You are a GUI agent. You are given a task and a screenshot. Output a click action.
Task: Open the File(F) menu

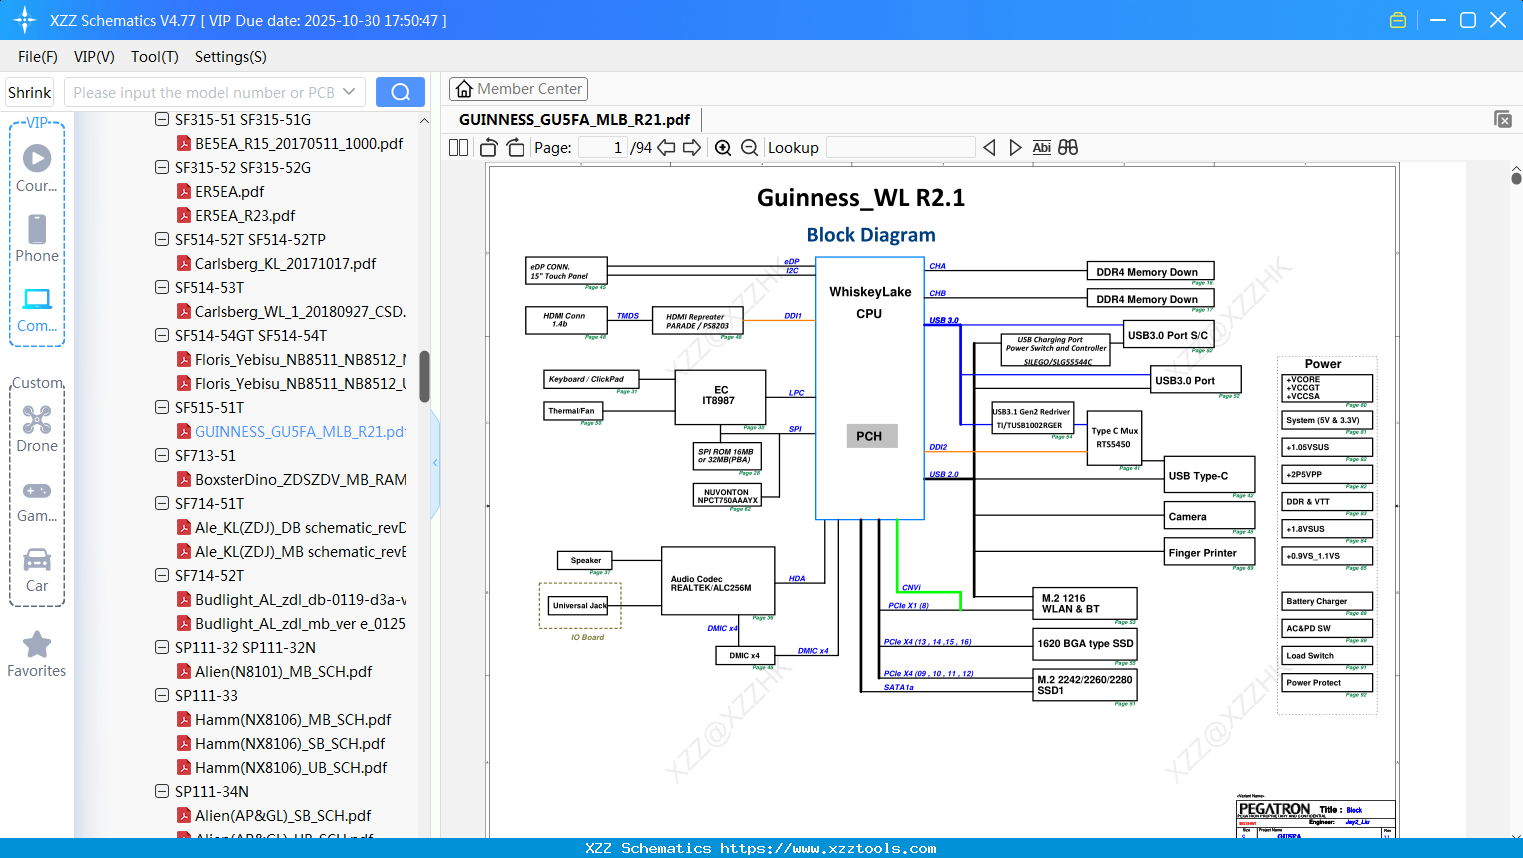point(38,57)
